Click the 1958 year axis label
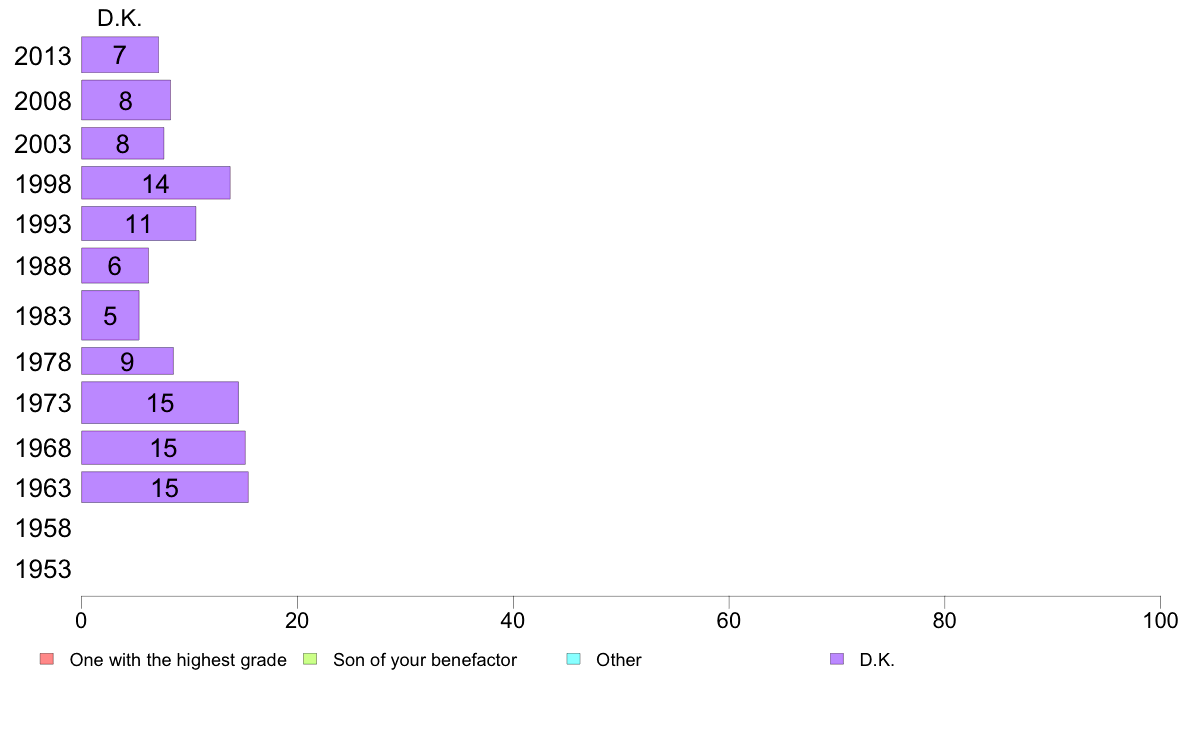 coord(43,528)
